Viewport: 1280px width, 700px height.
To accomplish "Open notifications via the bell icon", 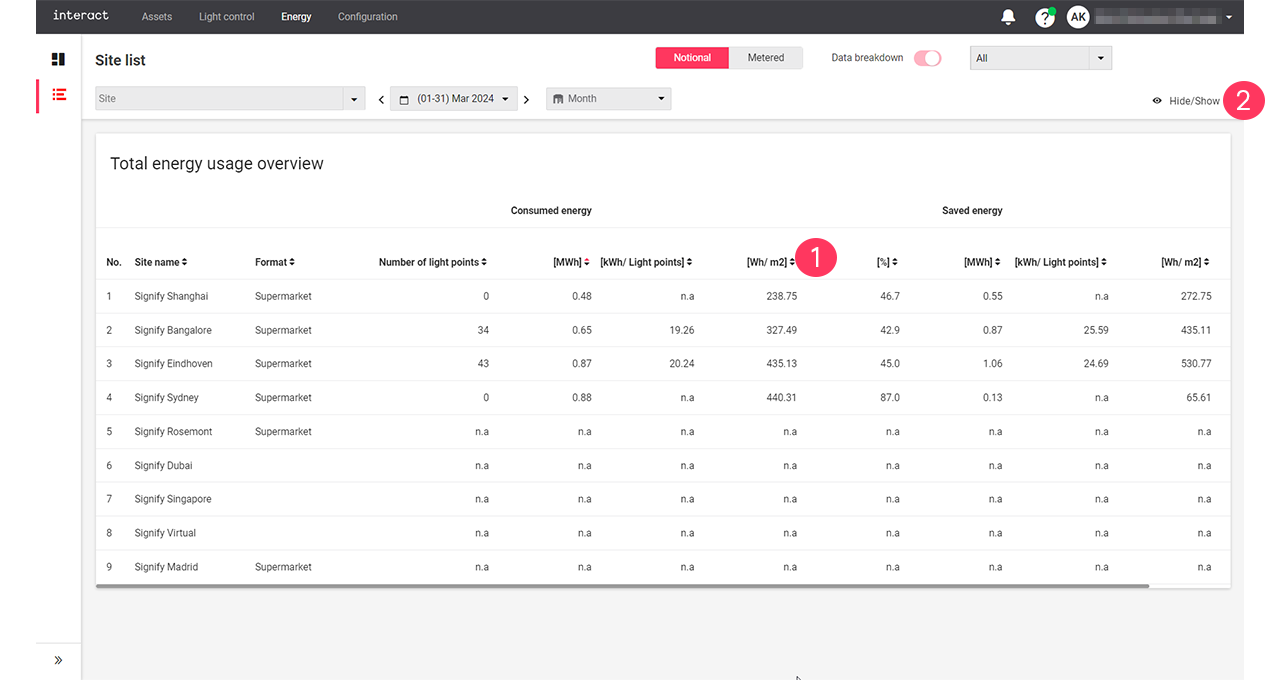I will point(1007,17).
